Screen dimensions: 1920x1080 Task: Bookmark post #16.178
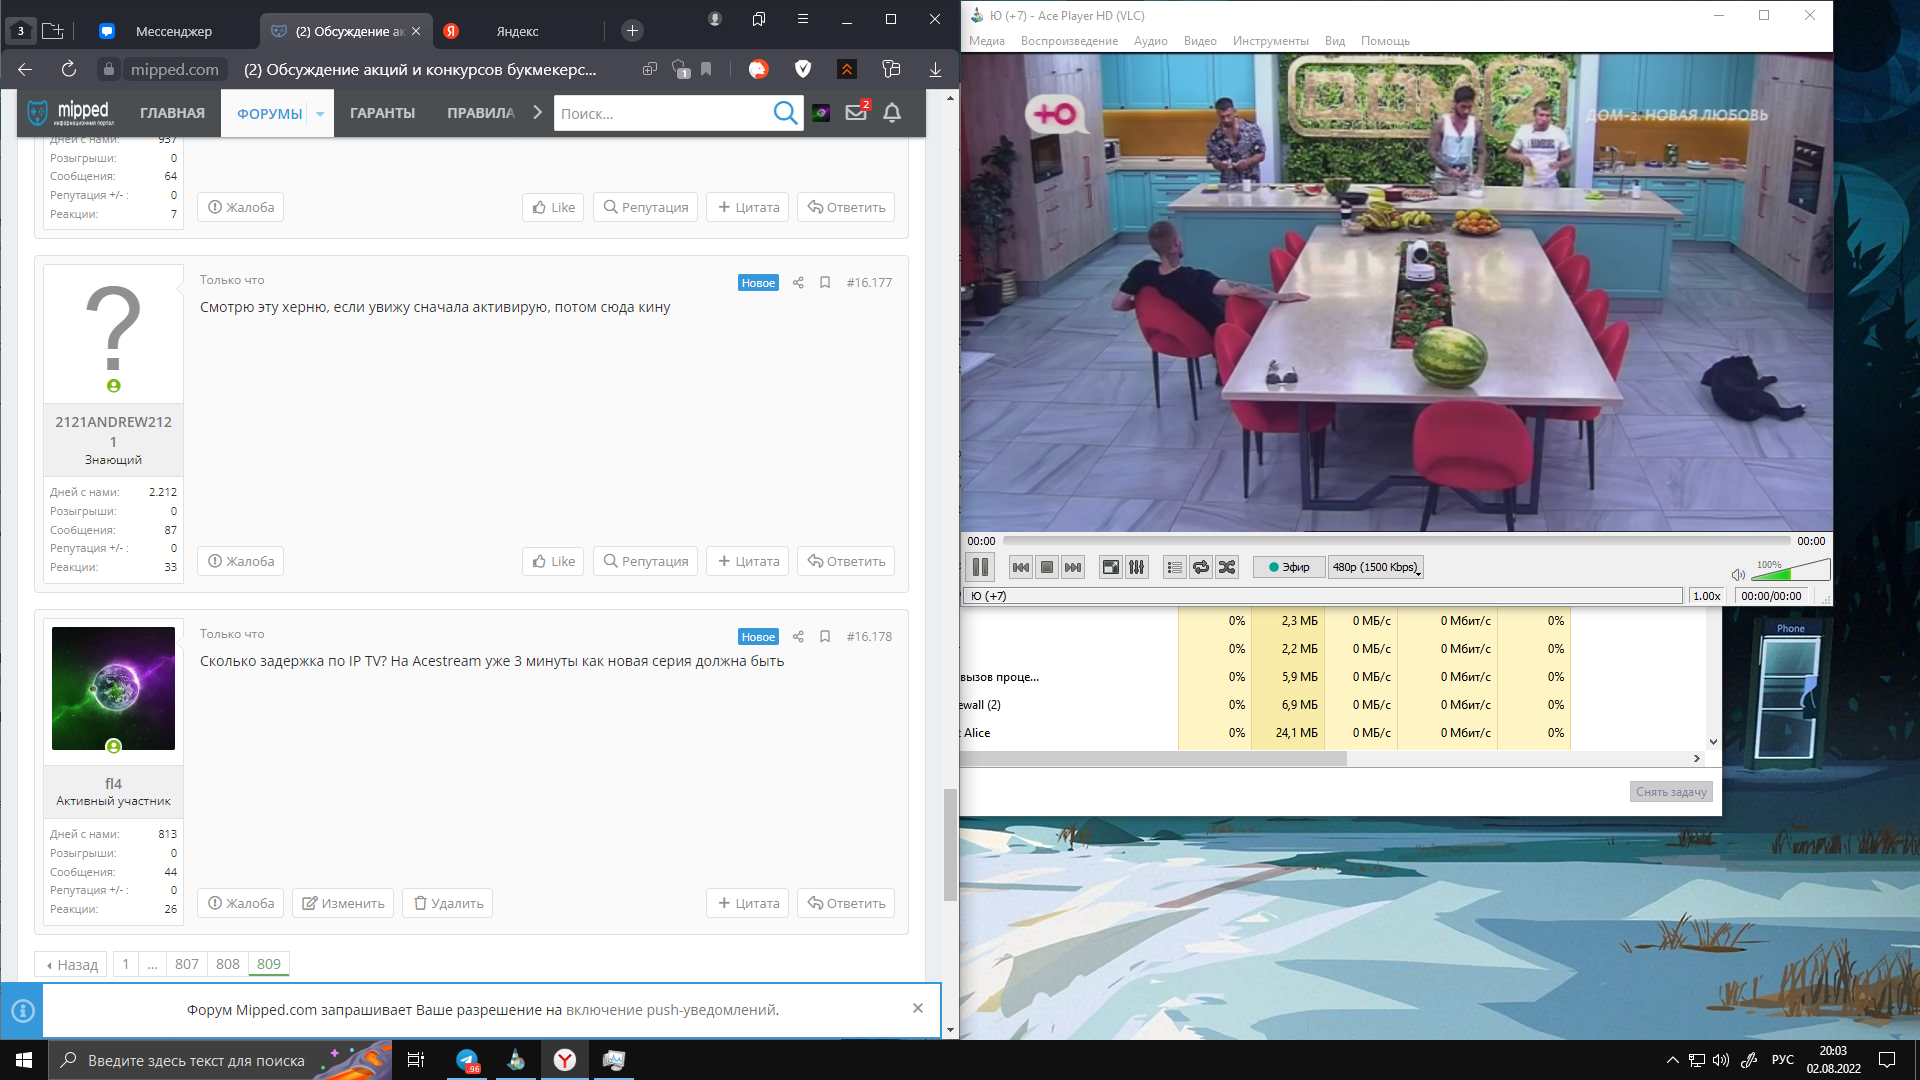pyautogui.click(x=825, y=637)
